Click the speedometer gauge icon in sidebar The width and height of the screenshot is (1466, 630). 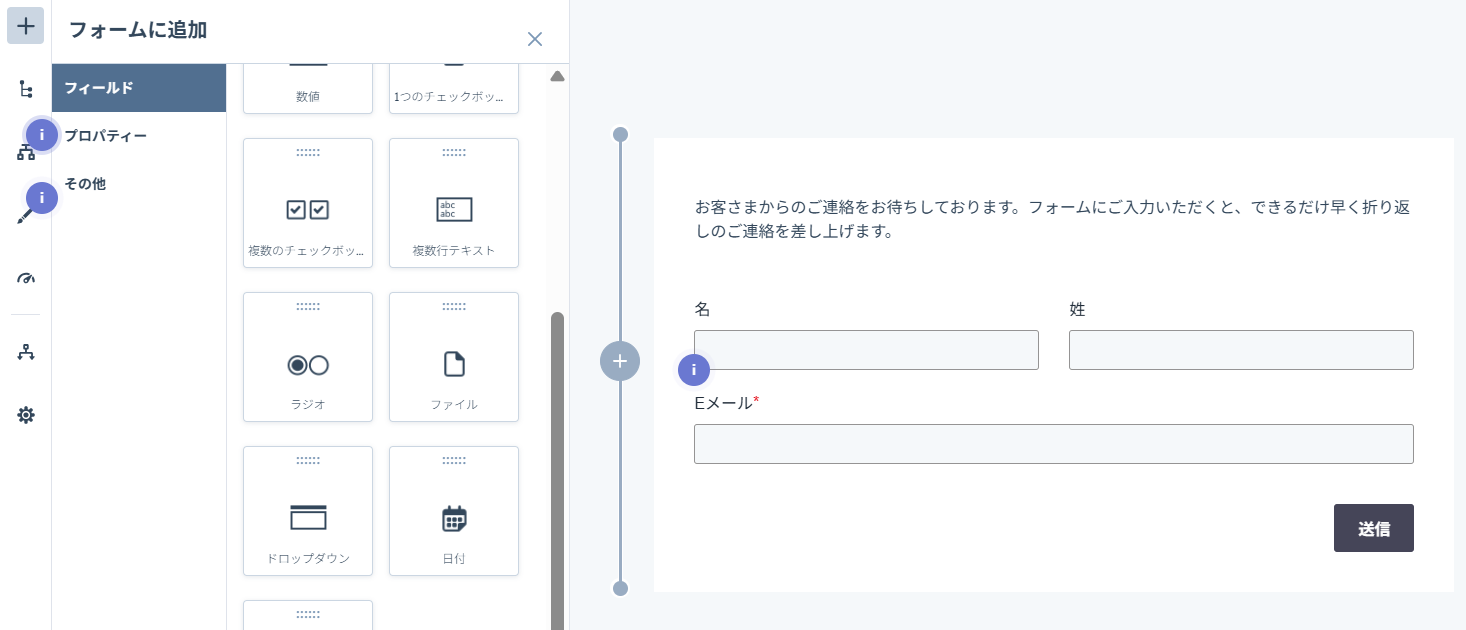coord(26,277)
